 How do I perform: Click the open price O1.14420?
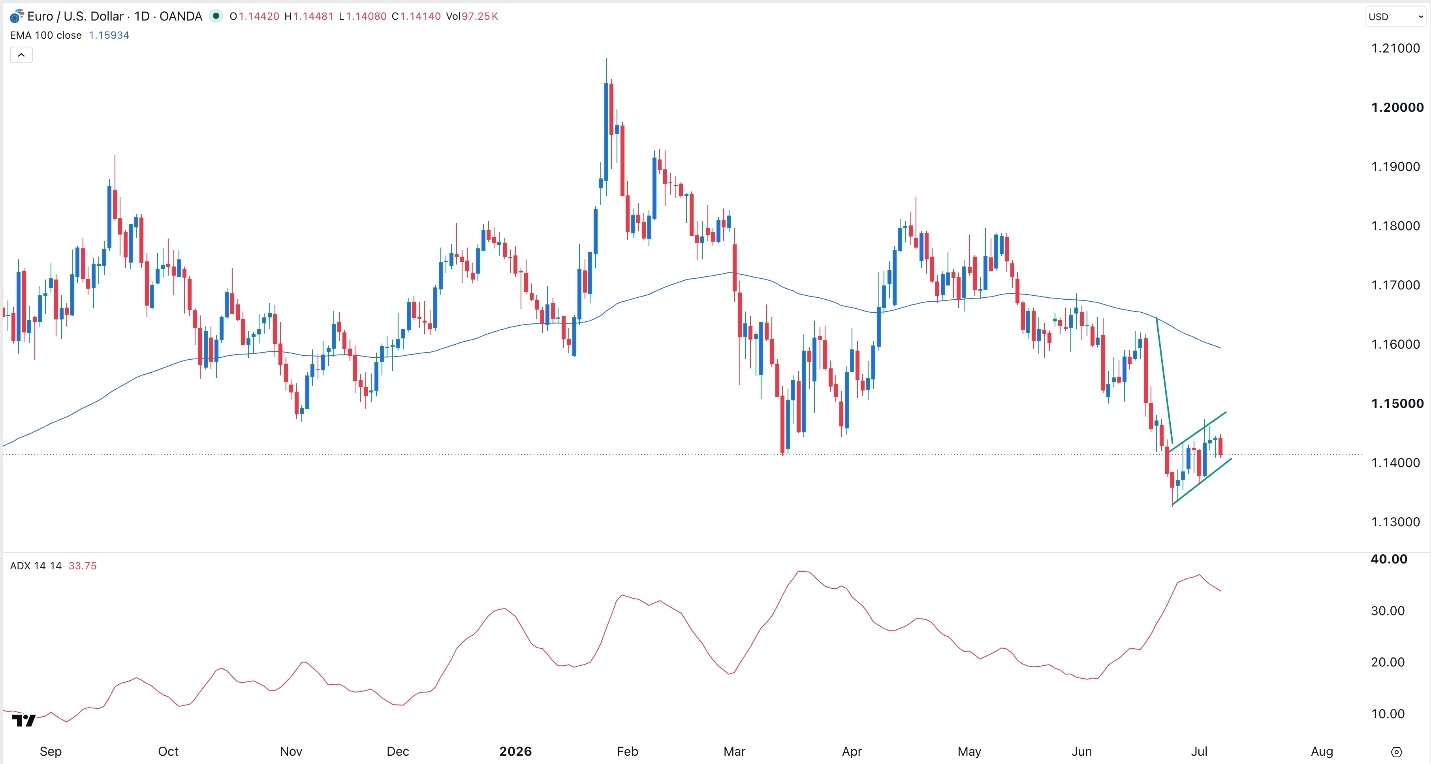coord(255,16)
